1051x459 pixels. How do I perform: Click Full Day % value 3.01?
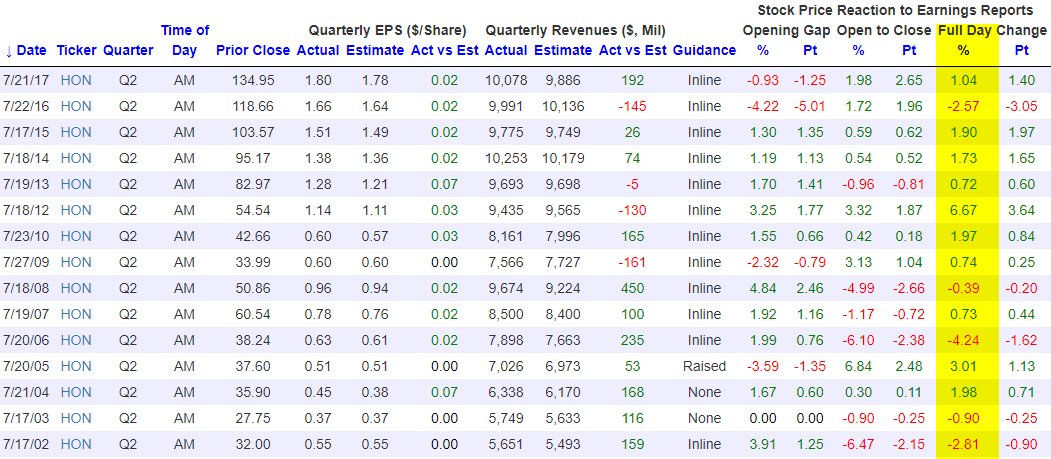(x=963, y=367)
